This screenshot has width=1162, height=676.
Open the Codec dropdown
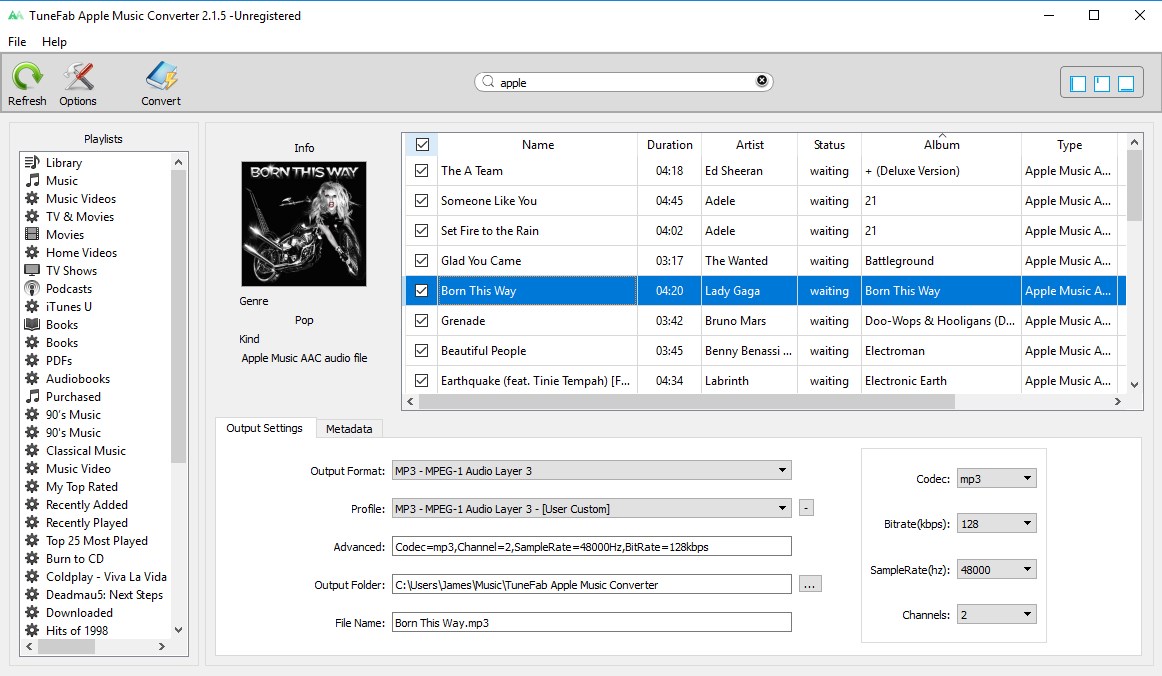point(996,479)
